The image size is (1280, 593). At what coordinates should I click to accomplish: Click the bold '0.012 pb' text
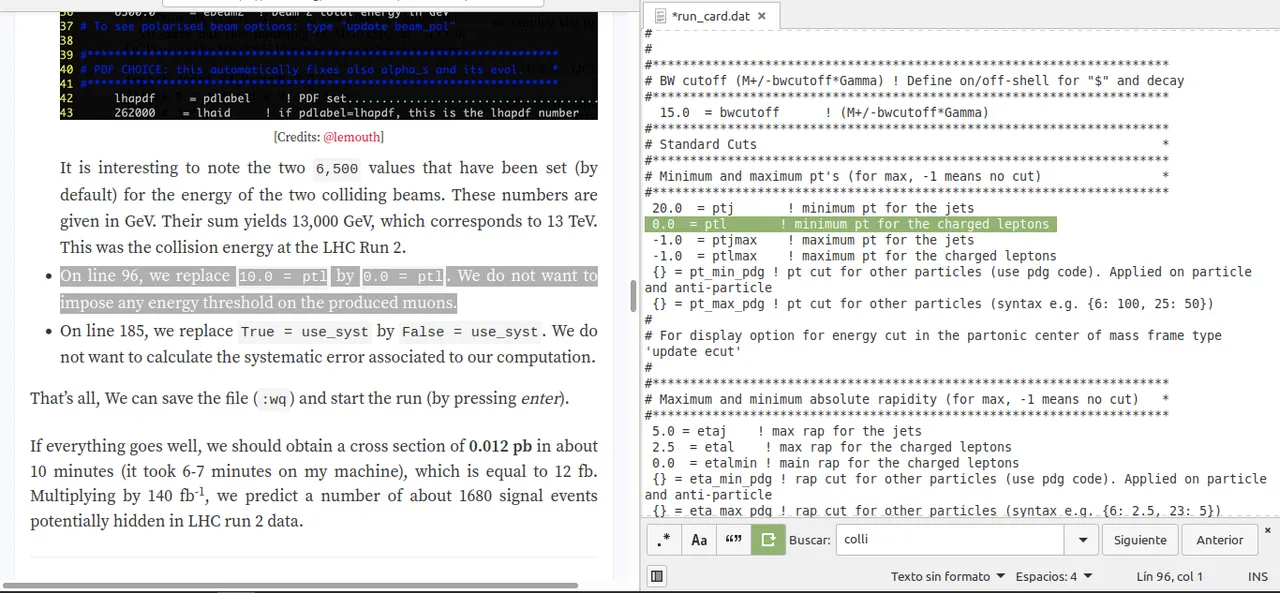pyautogui.click(x=500, y=446)
